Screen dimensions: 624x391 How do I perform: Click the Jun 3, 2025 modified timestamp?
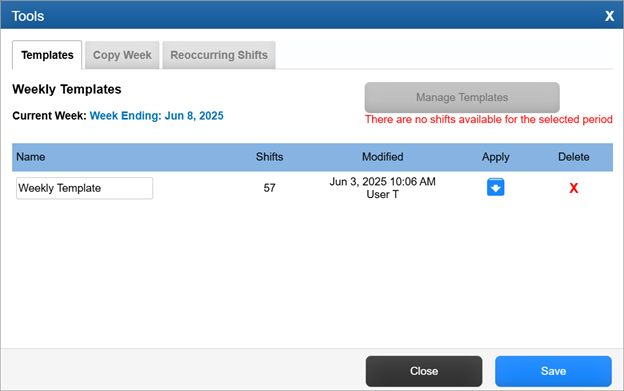tap(382, 182)
